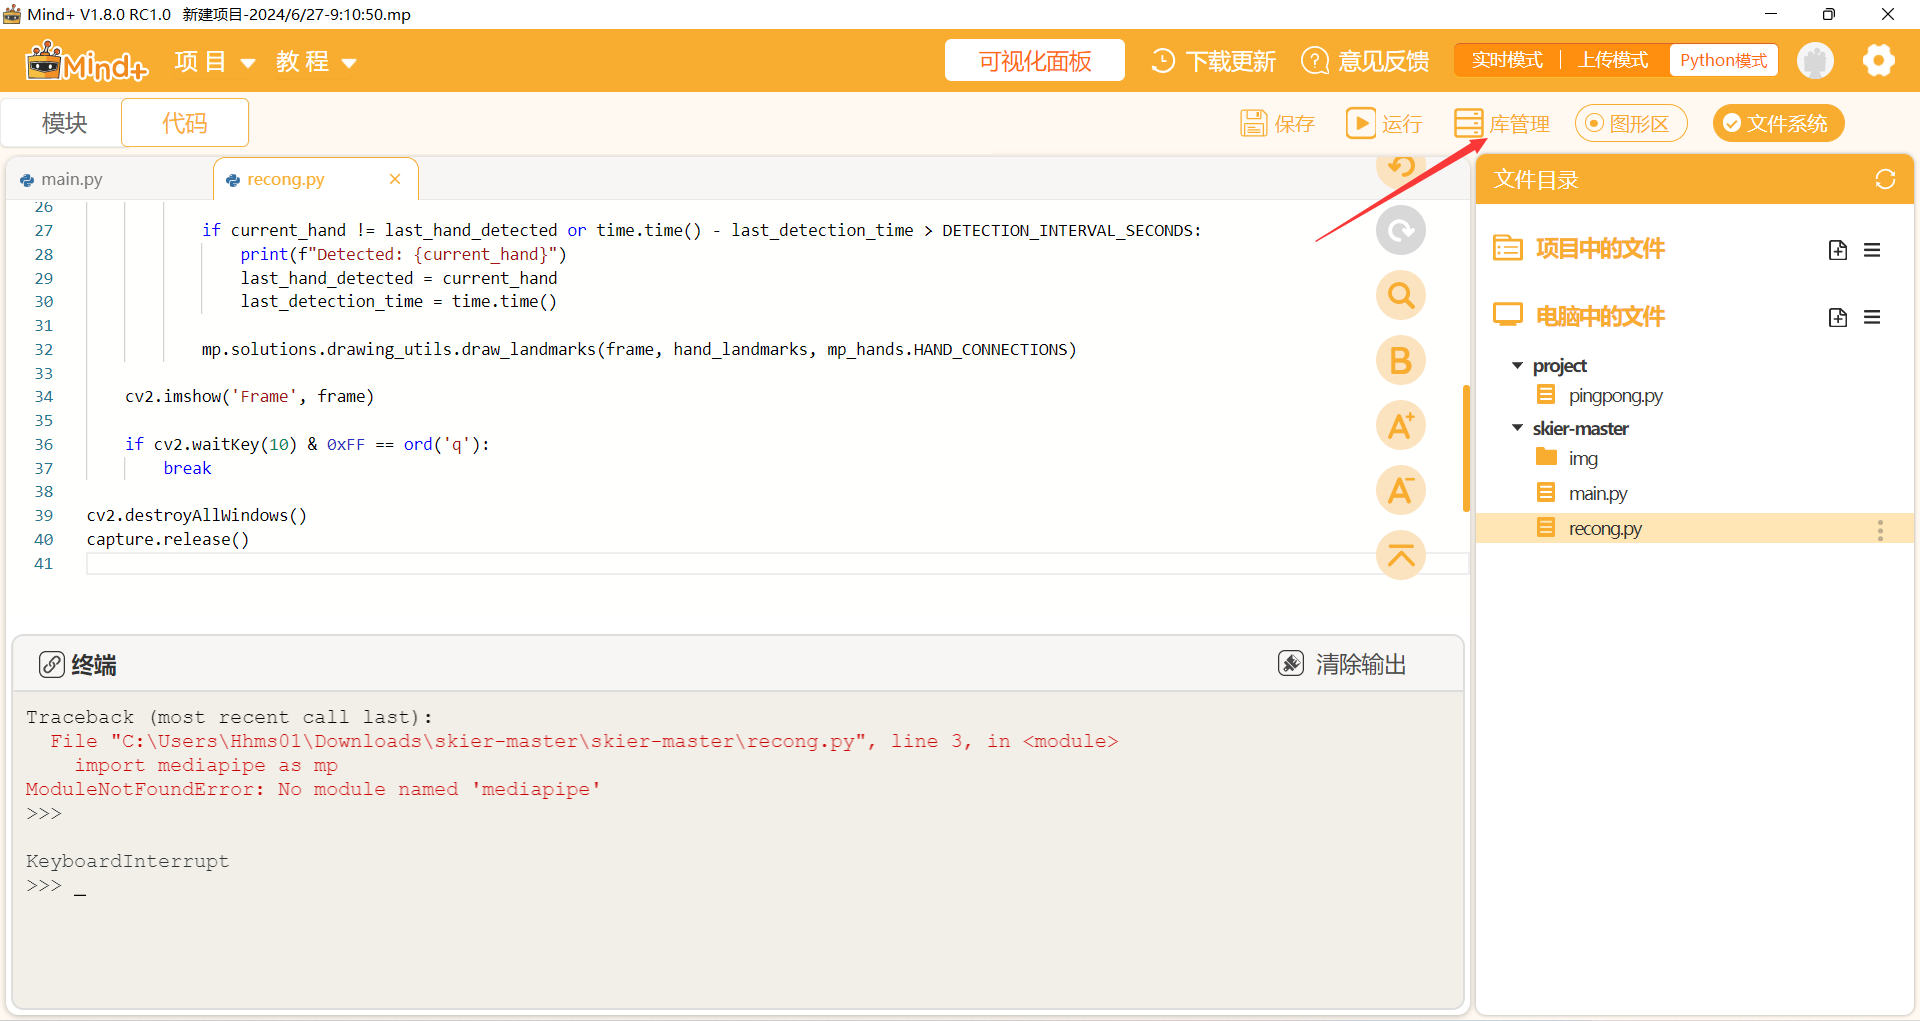The height and width of the screenshot is (1021, 1920).
Task: Open the img folder
Action: (x=1583, y=459)
